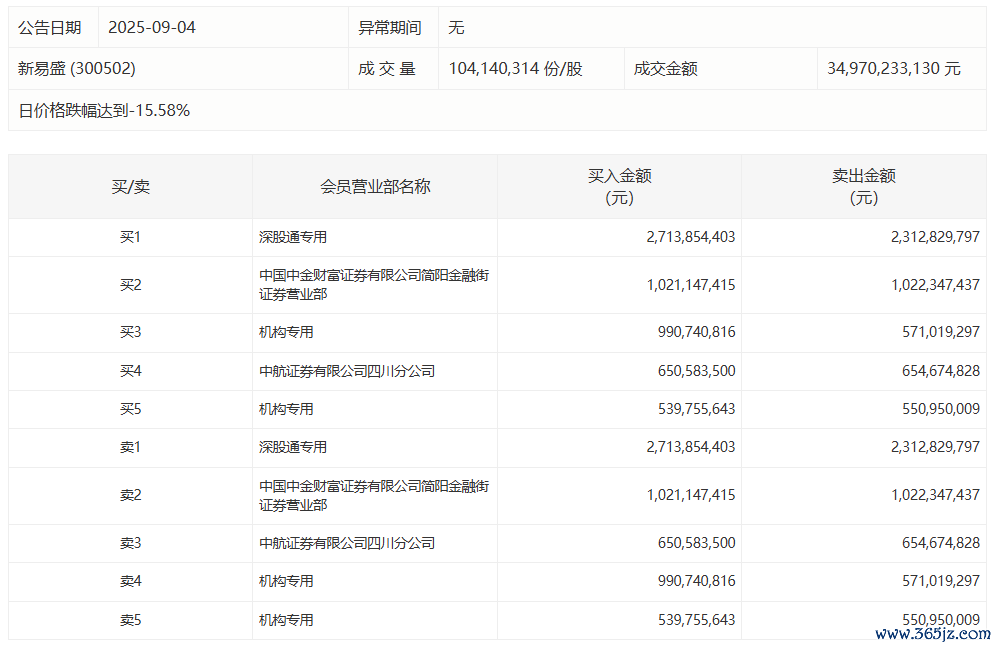Open 深股通专用 in the 买1 row
998x649 pixels.
click(x=293, y=238)
